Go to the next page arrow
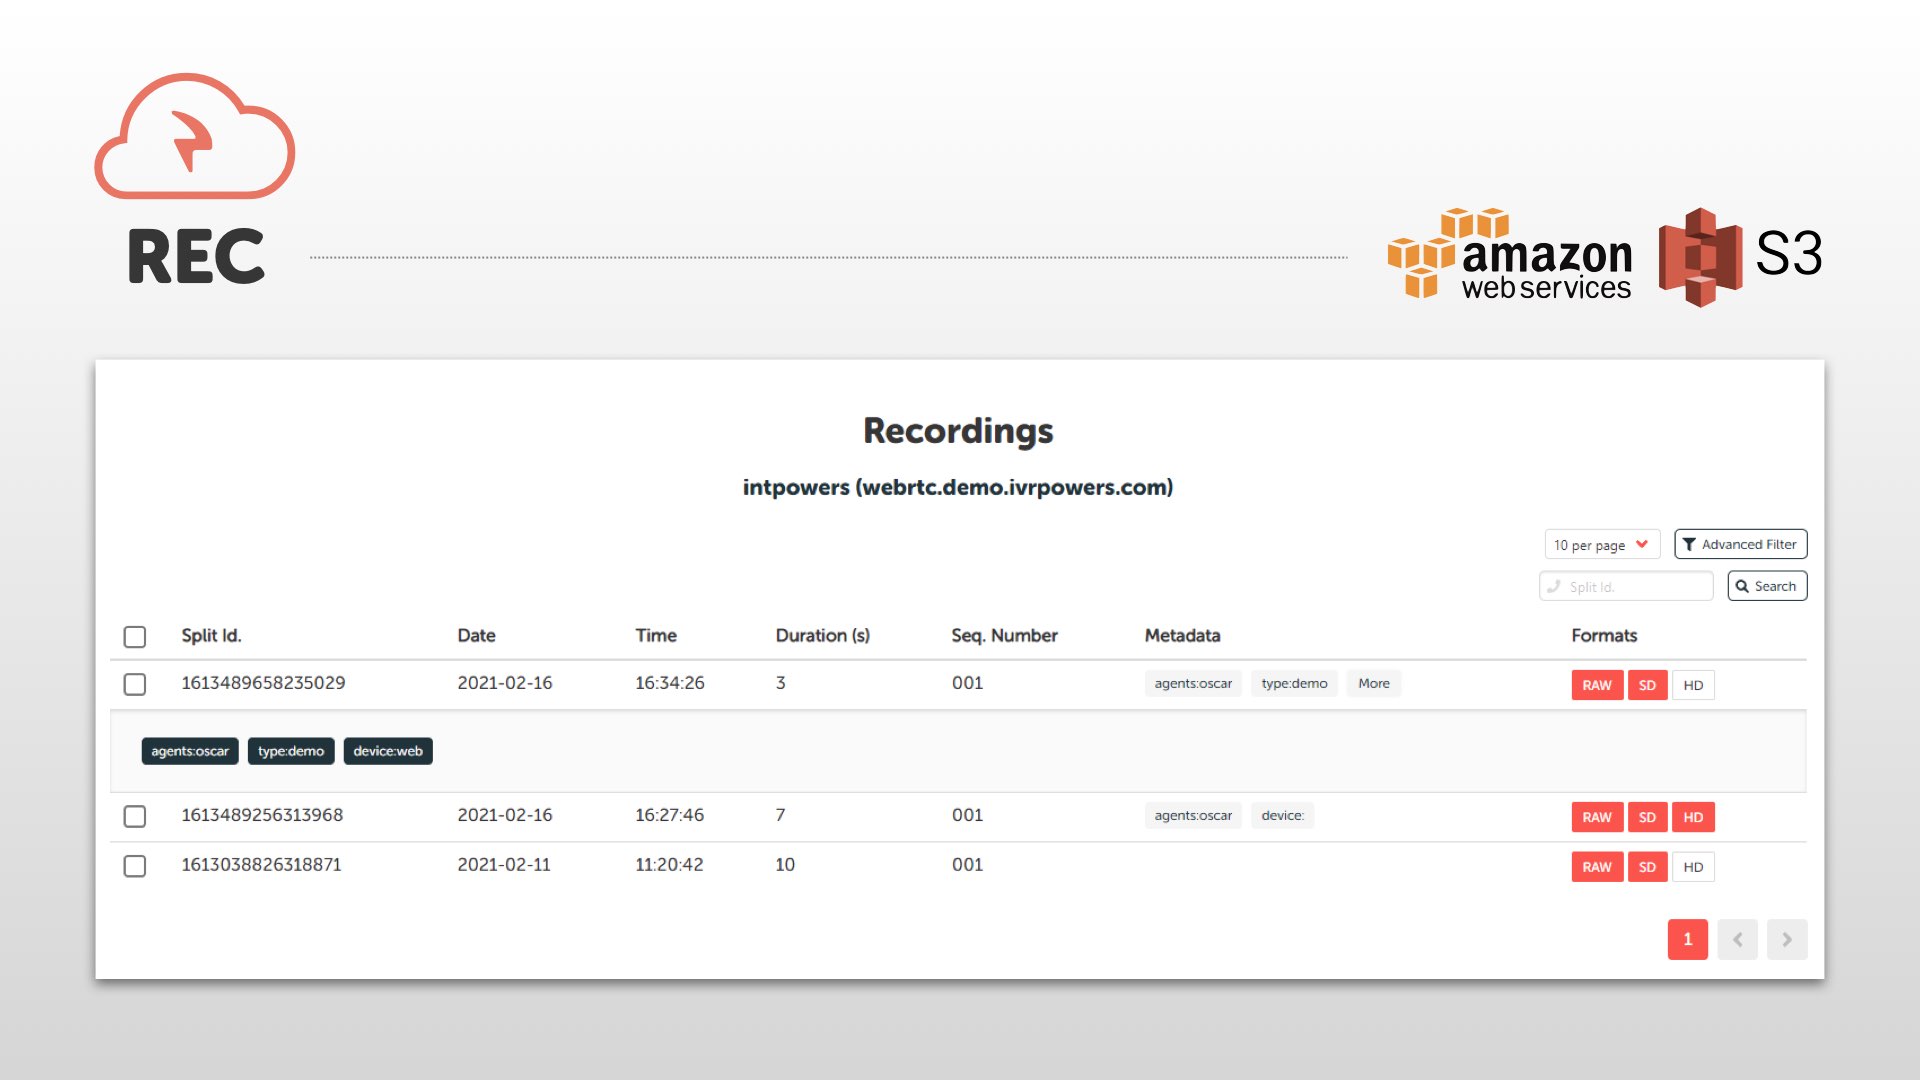The image size is (1920, 1080). pos(1786,939)
